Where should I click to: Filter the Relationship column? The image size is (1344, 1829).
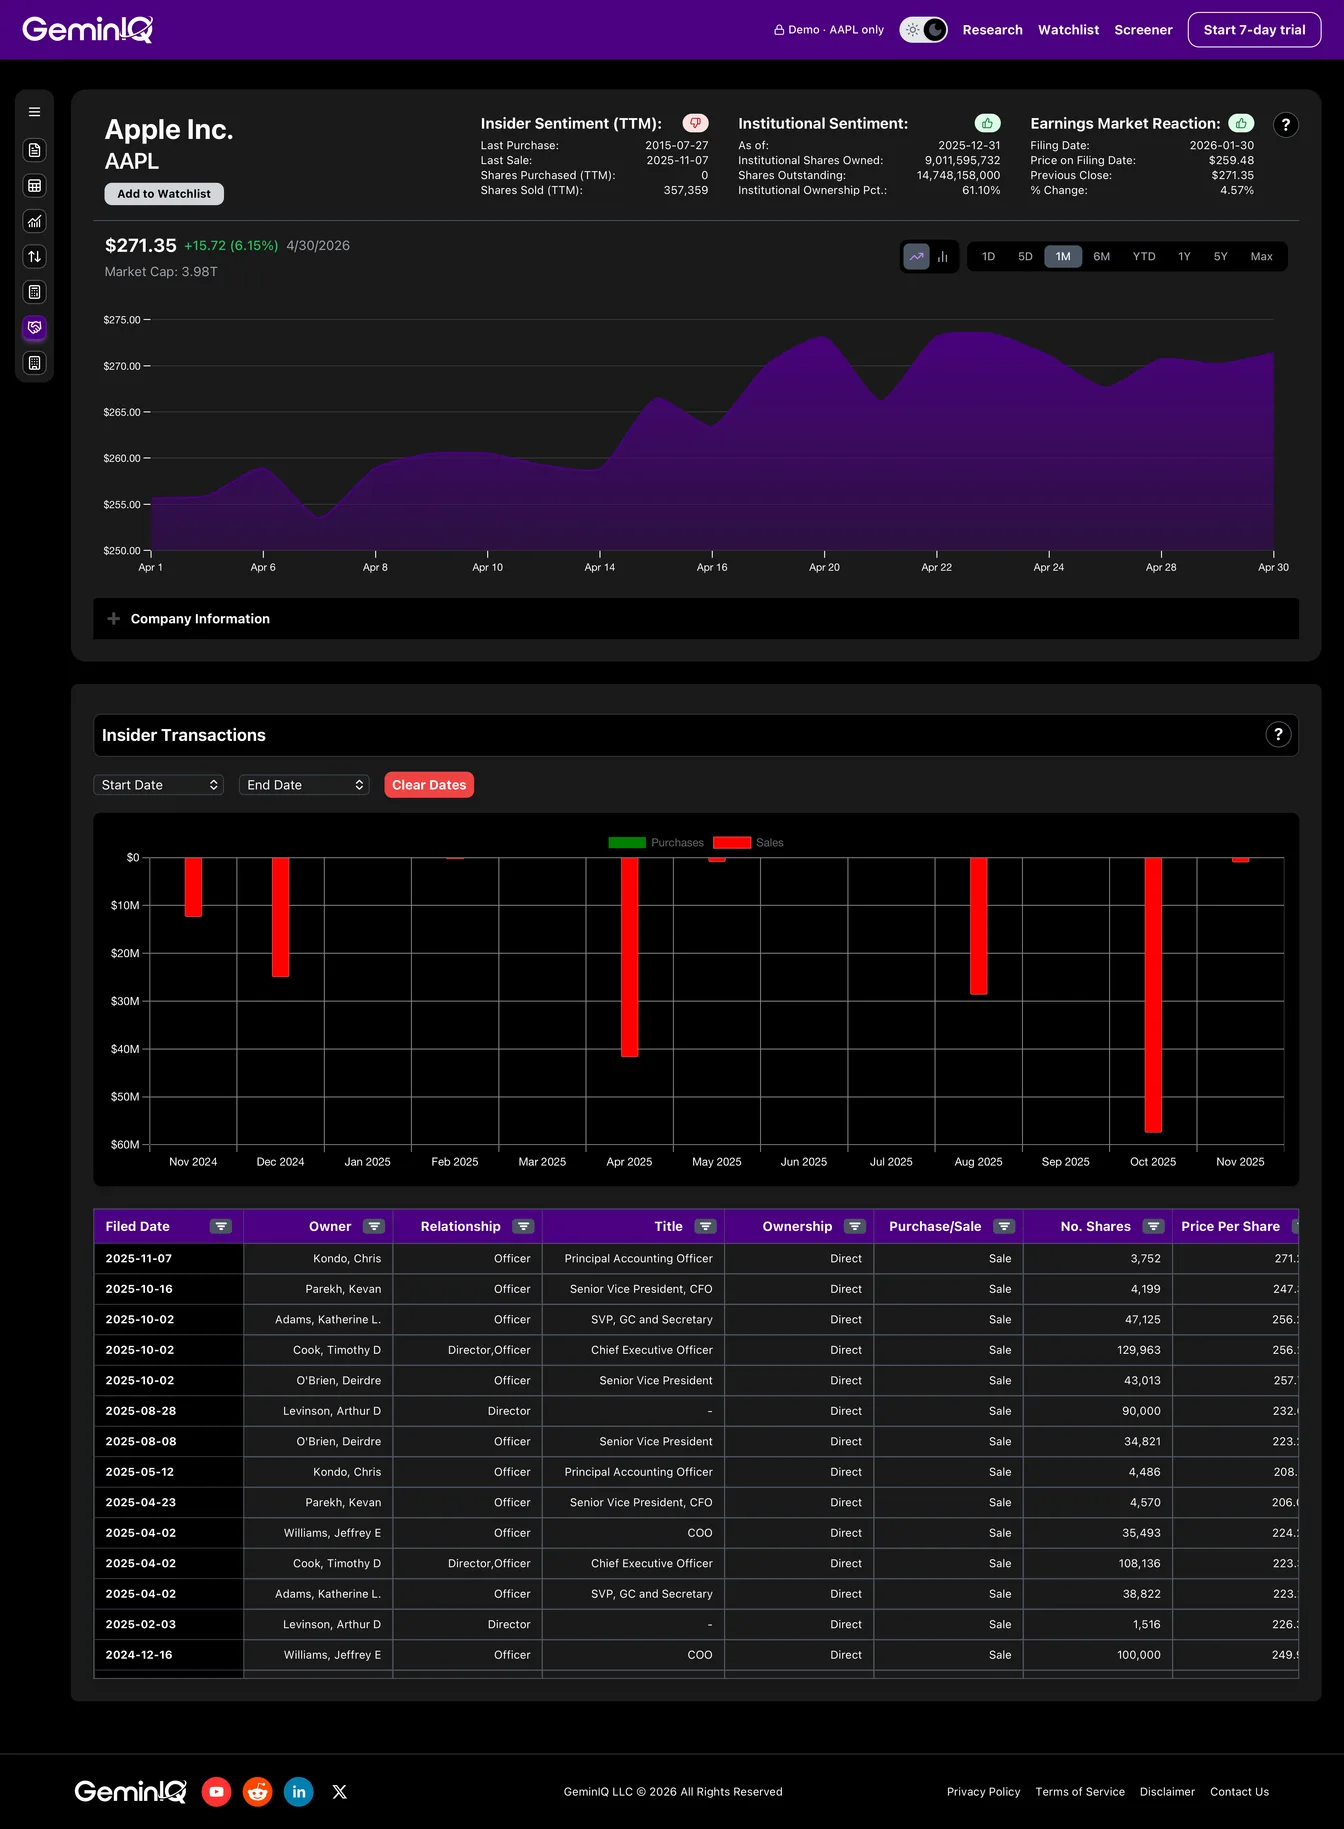click(x=523, y=1227)
